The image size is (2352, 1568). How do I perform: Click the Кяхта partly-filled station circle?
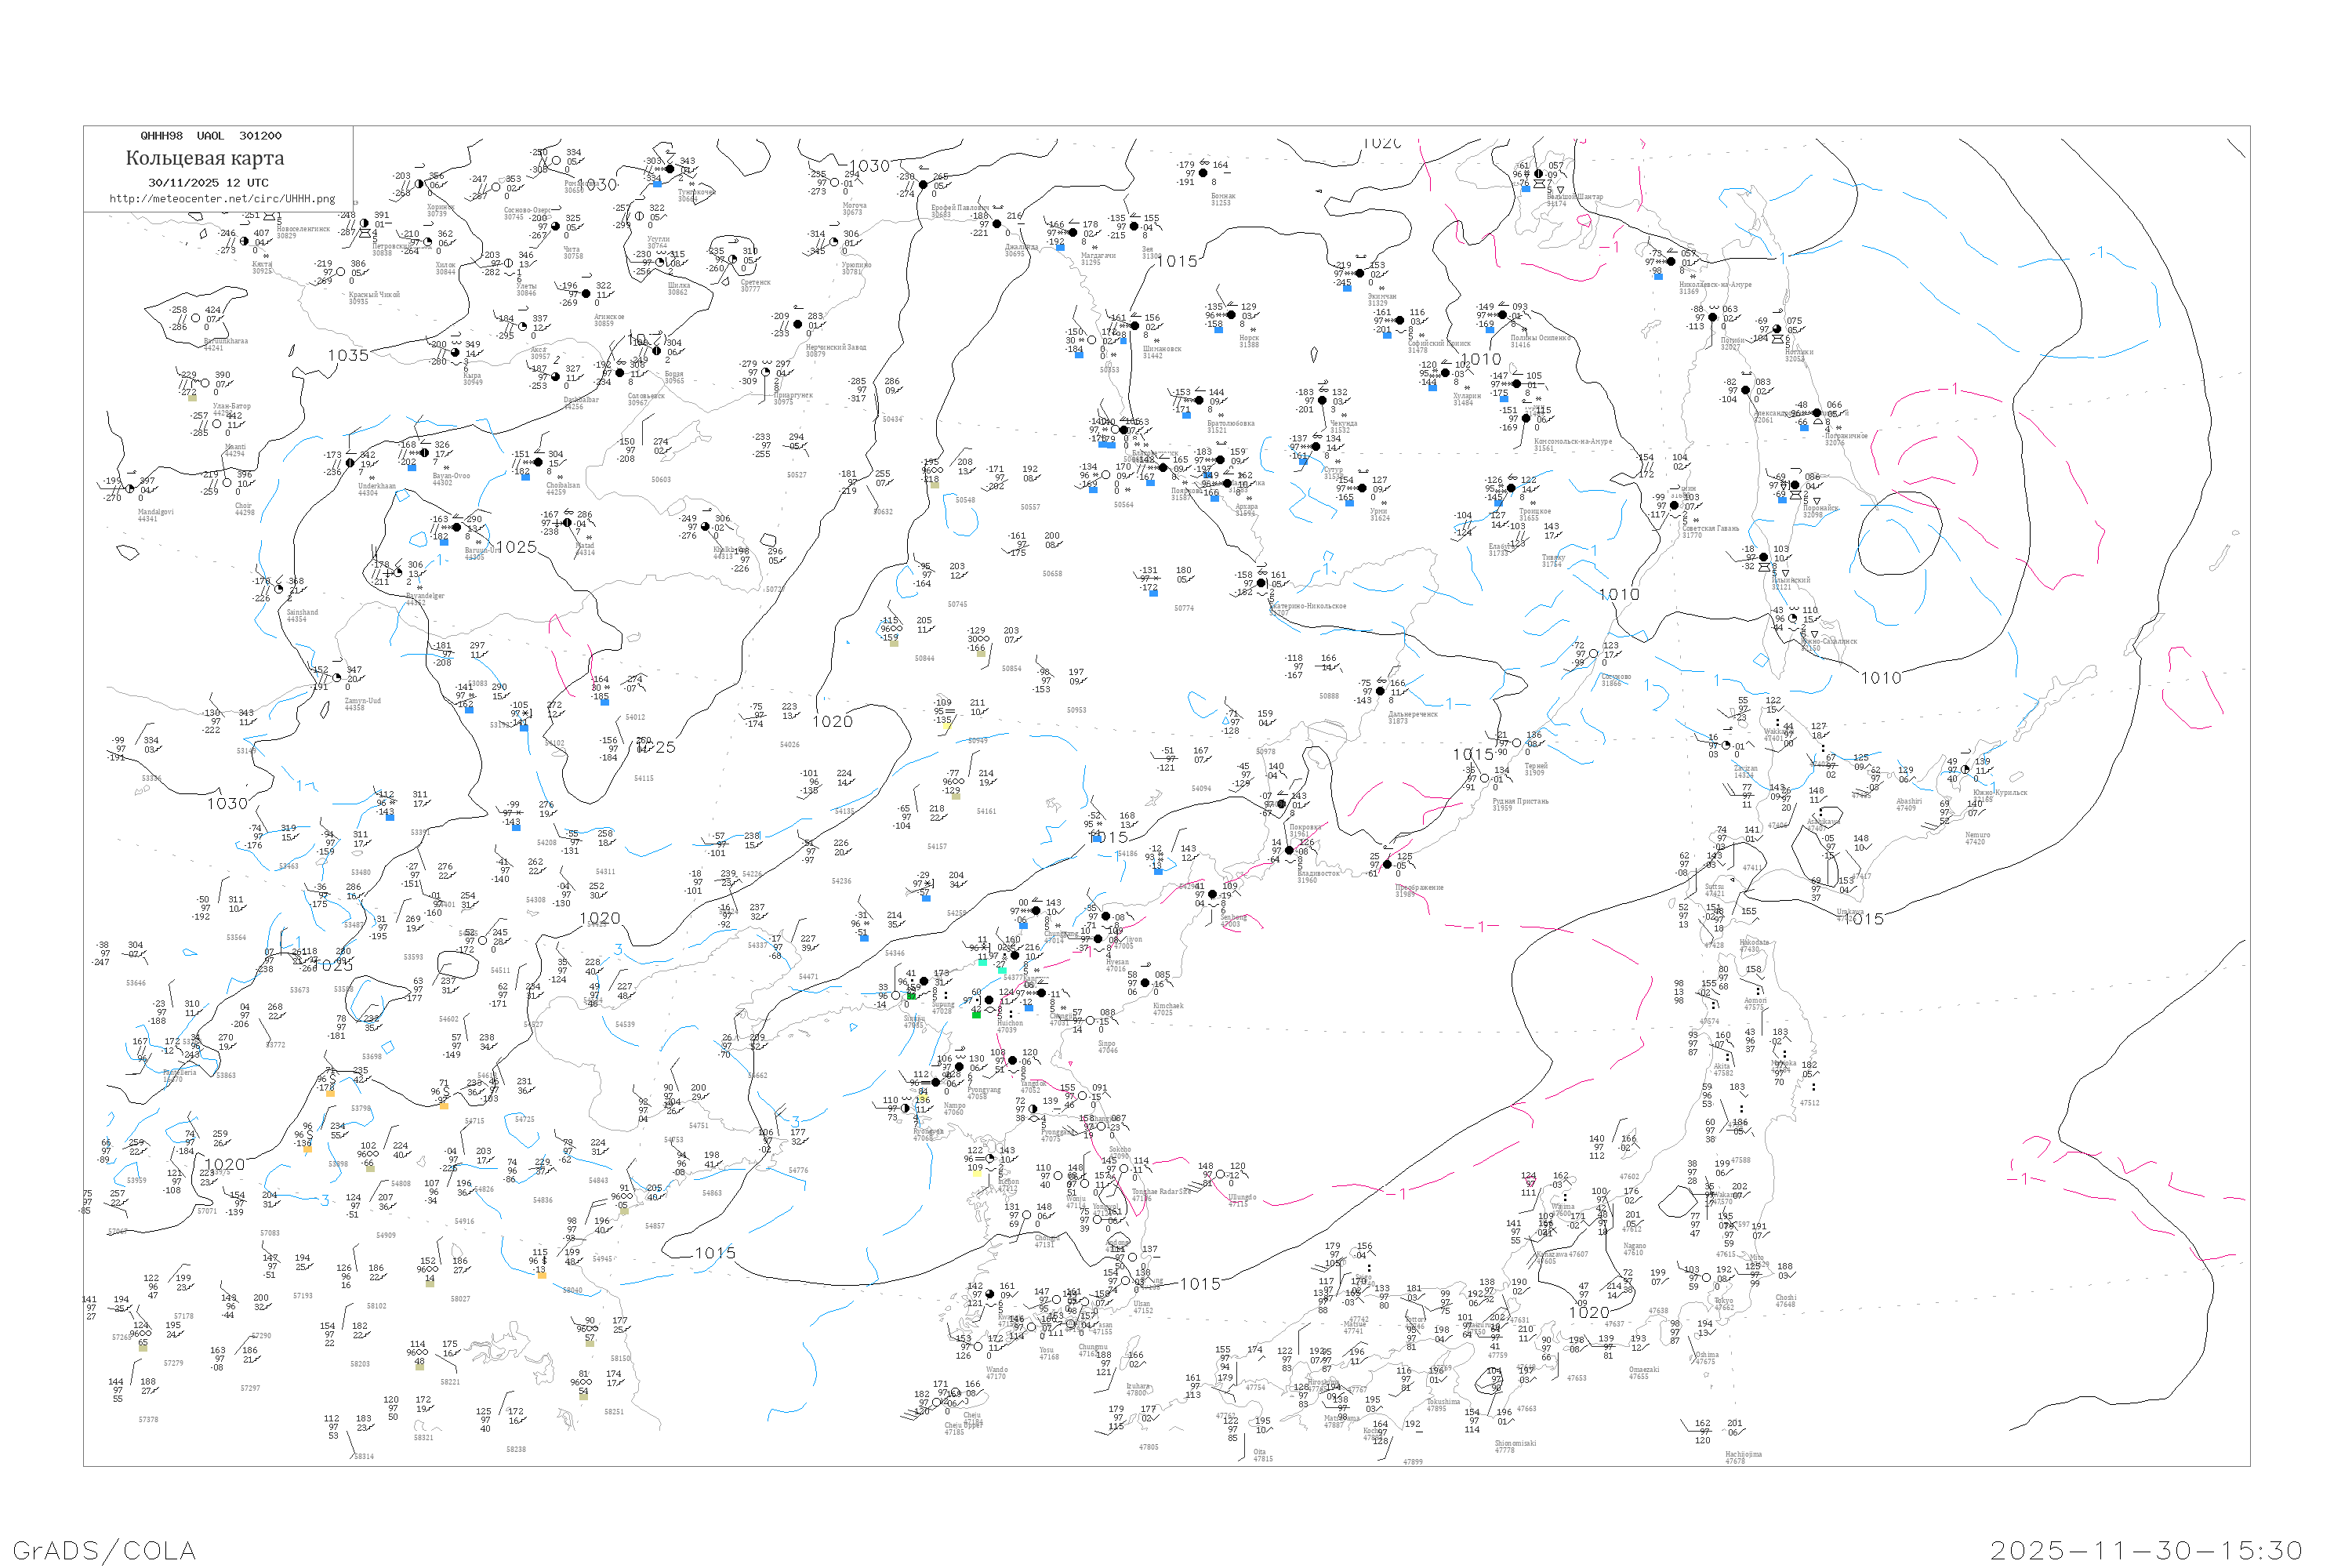[244, 241]
